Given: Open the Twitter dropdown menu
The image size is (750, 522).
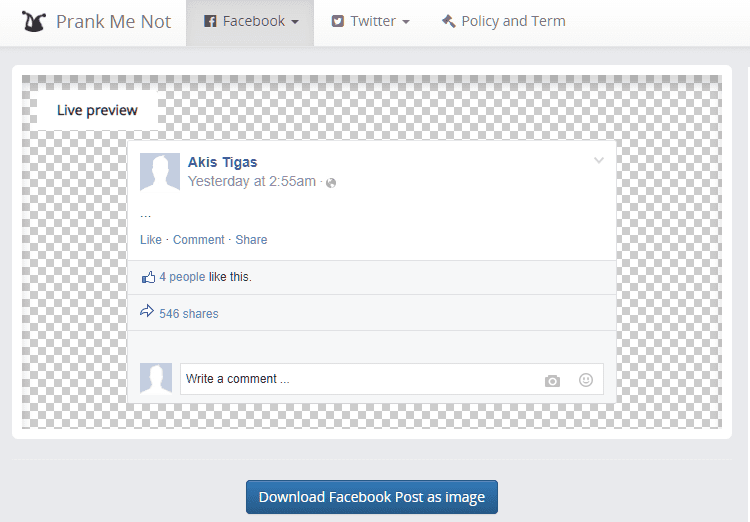Looking at the screenshot, I should tap(371, 22).
